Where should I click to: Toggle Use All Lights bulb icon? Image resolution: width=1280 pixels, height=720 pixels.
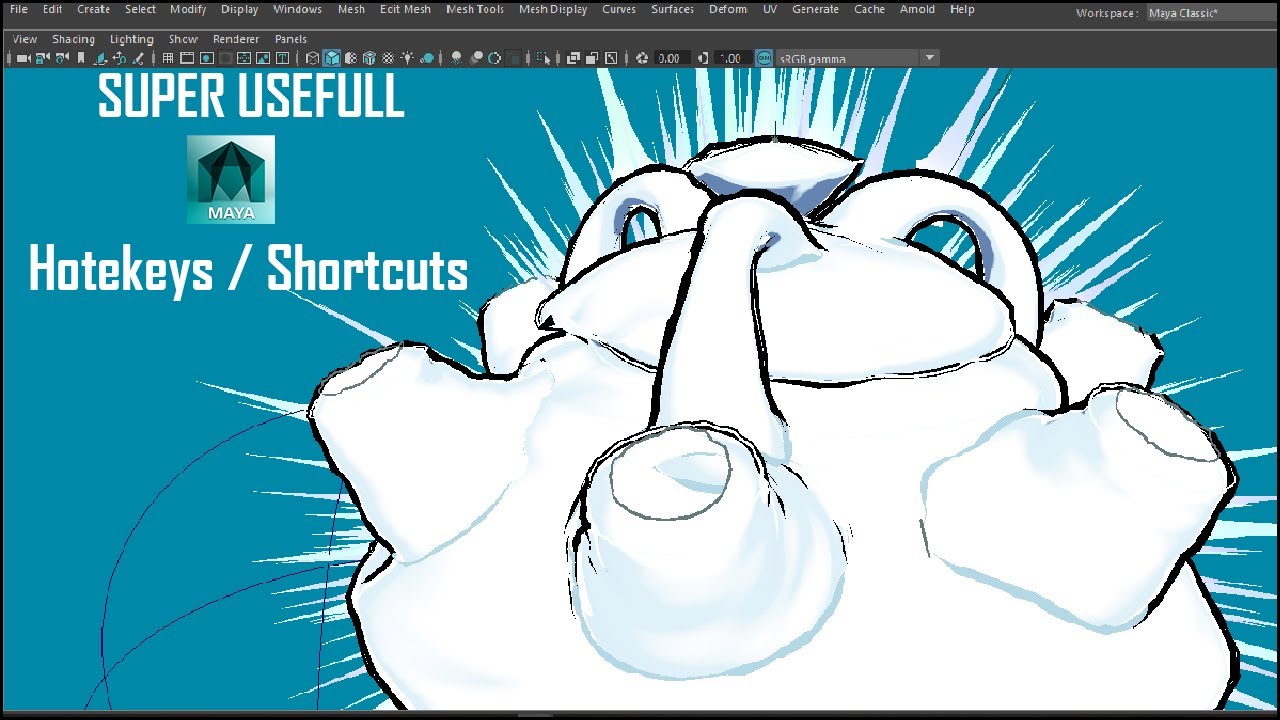point(408,58)
